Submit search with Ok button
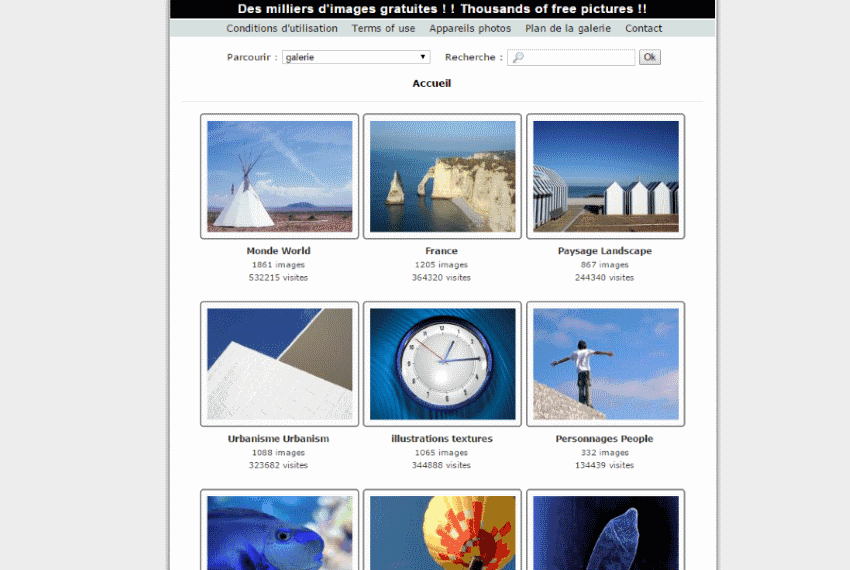 point(649,57)
